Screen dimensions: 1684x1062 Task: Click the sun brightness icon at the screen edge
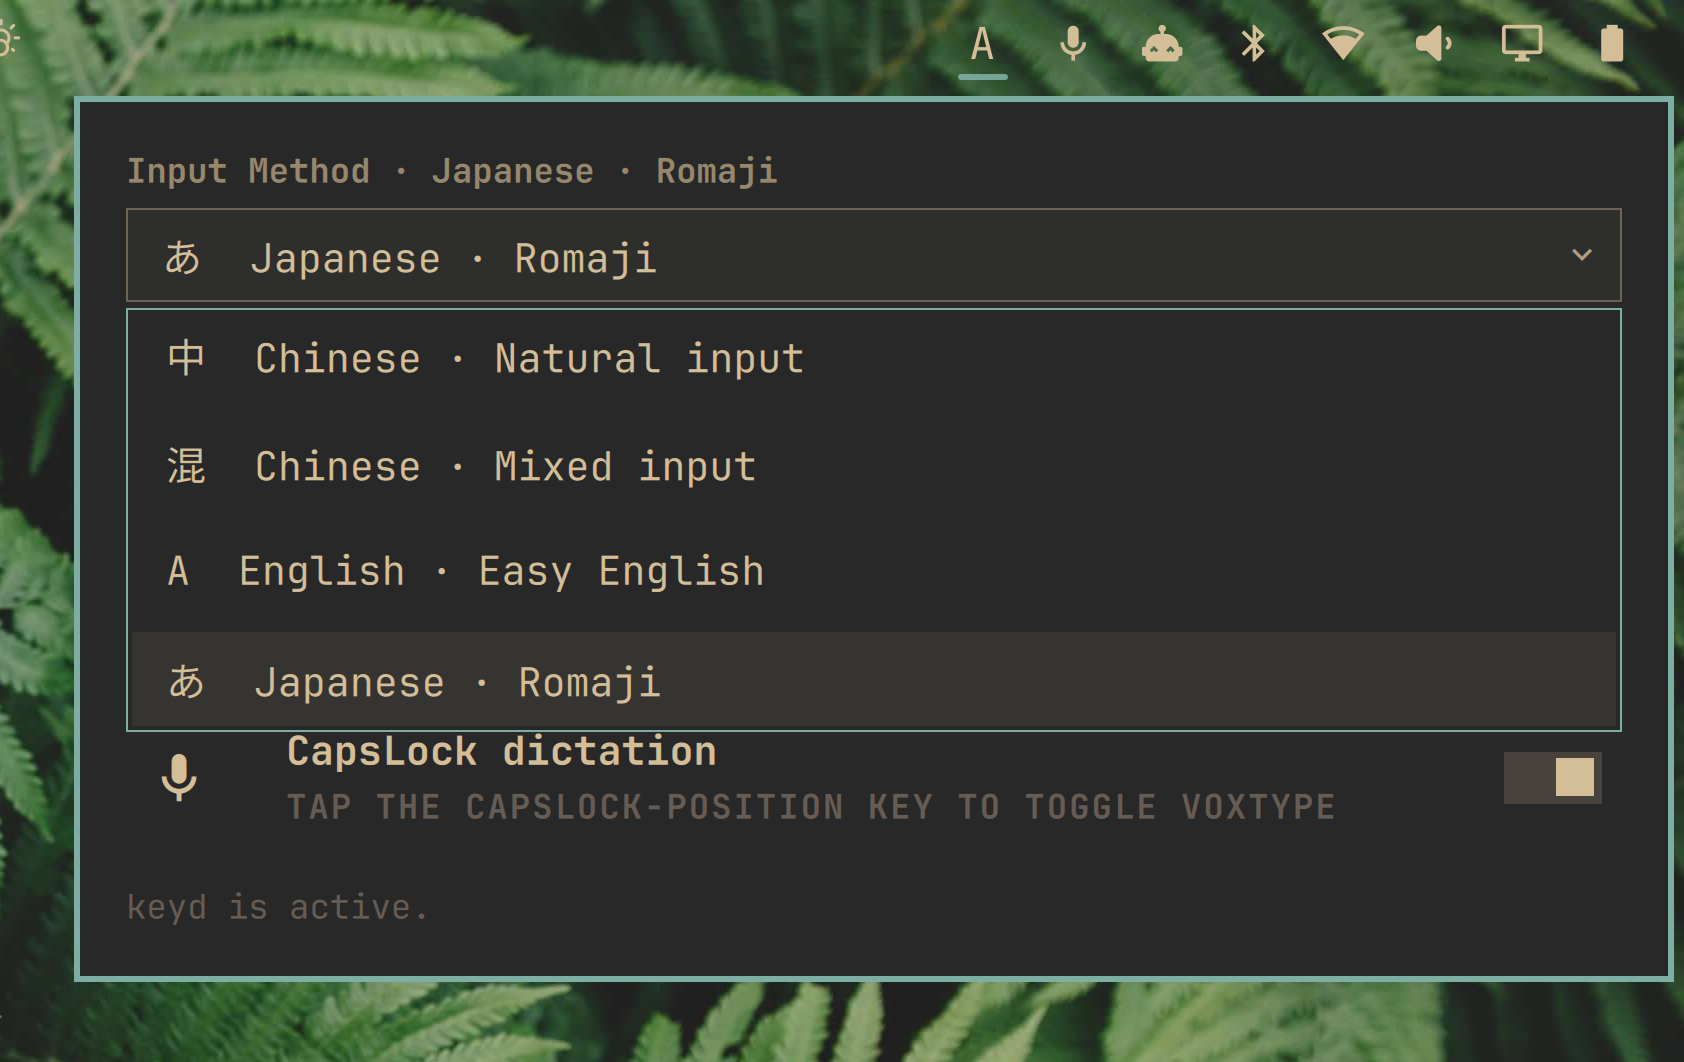coord(8,41)
